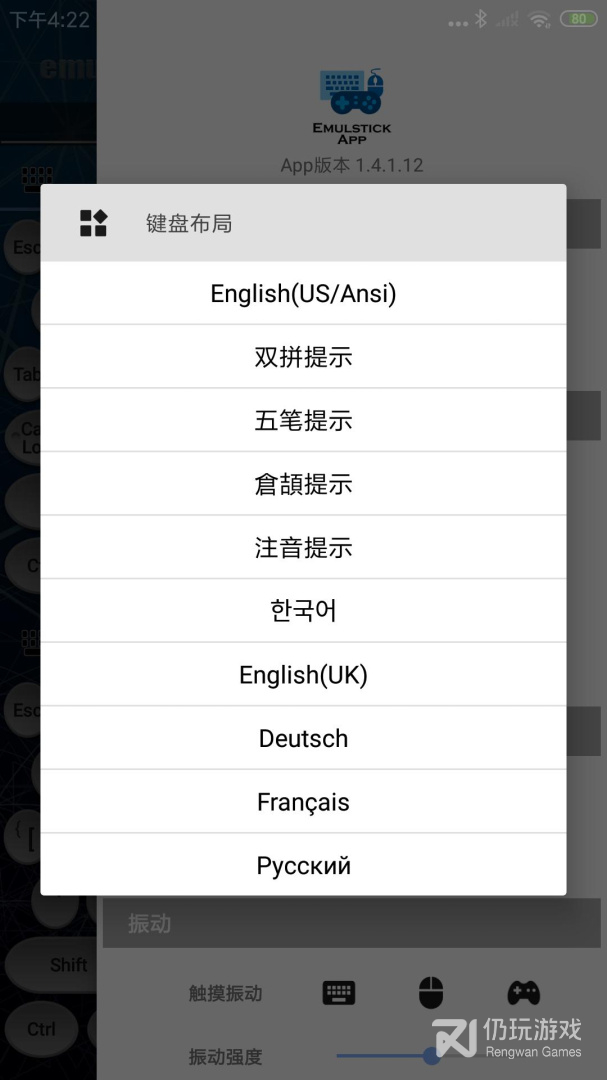Click the keyboard layout widgets icon
This screenshot has height=1080, width=607.
click(x=93, y=223)
